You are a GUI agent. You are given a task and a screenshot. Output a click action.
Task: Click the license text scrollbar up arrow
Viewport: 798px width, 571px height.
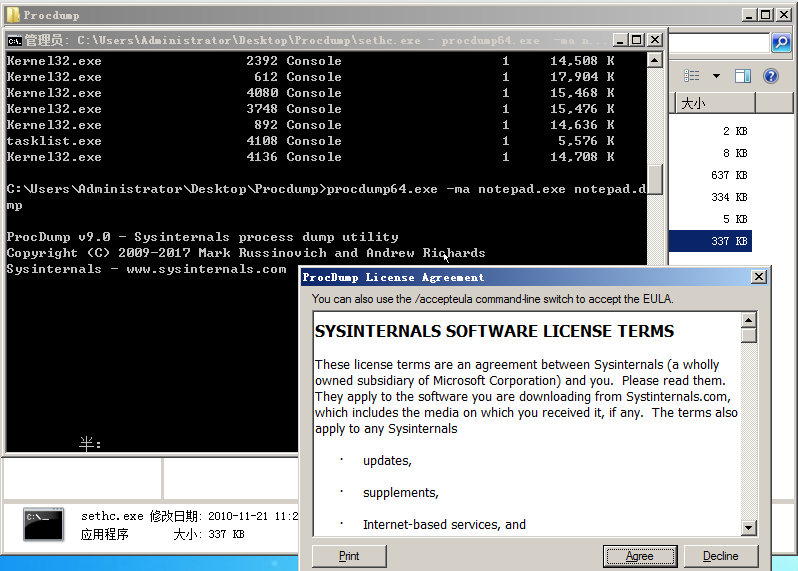[748, 320]
